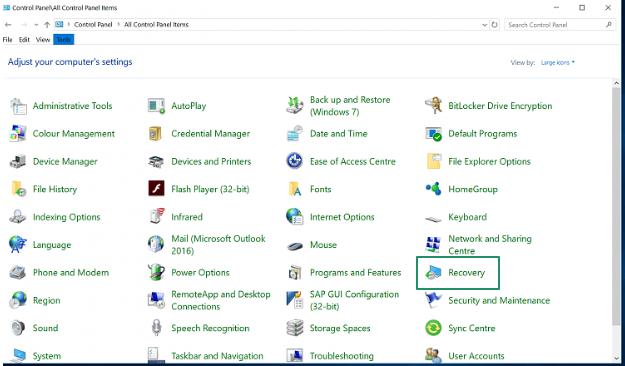This screenshot has height=366, width=625.
Task: Click Security and Maintenance link
Action: (x=499, y=300)
